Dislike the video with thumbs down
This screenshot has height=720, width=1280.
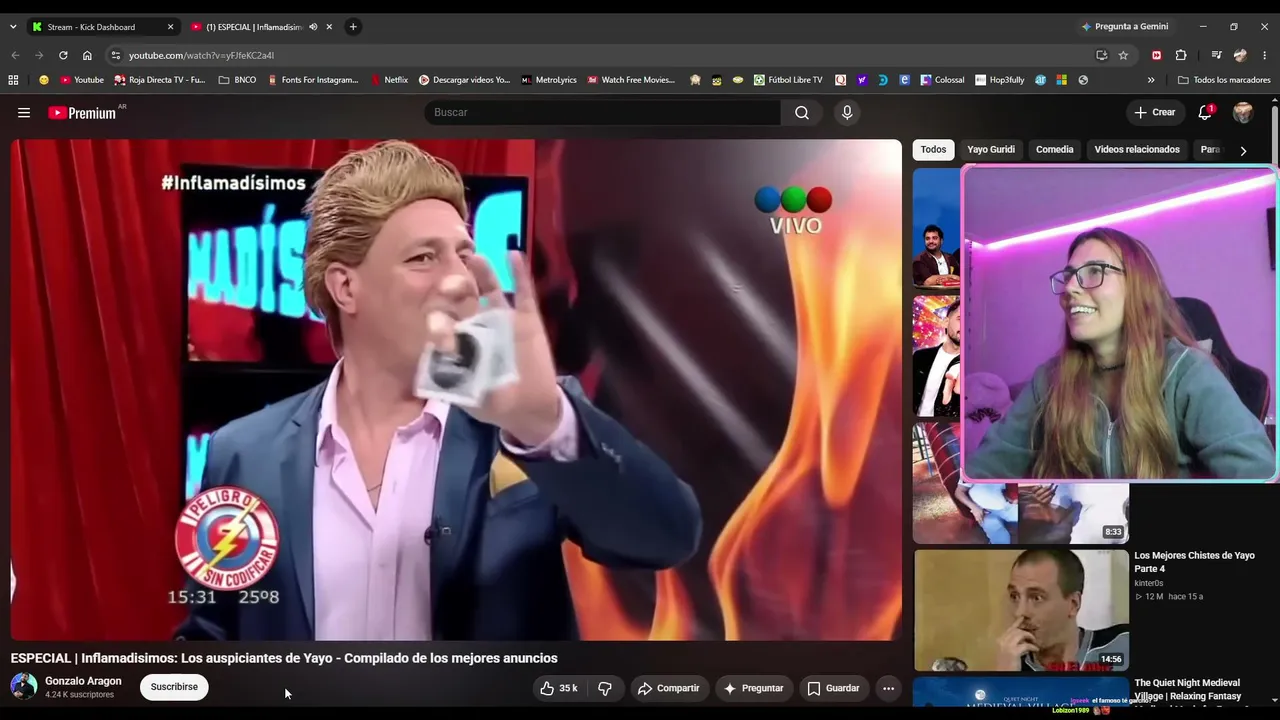point(605,688)
